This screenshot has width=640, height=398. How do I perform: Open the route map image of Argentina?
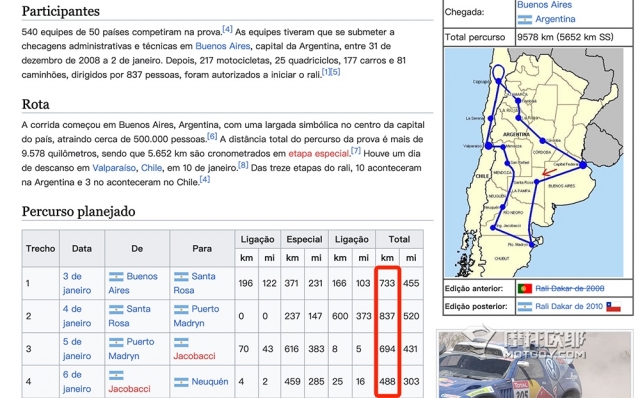pyautogui.click(x=534, y=163)
